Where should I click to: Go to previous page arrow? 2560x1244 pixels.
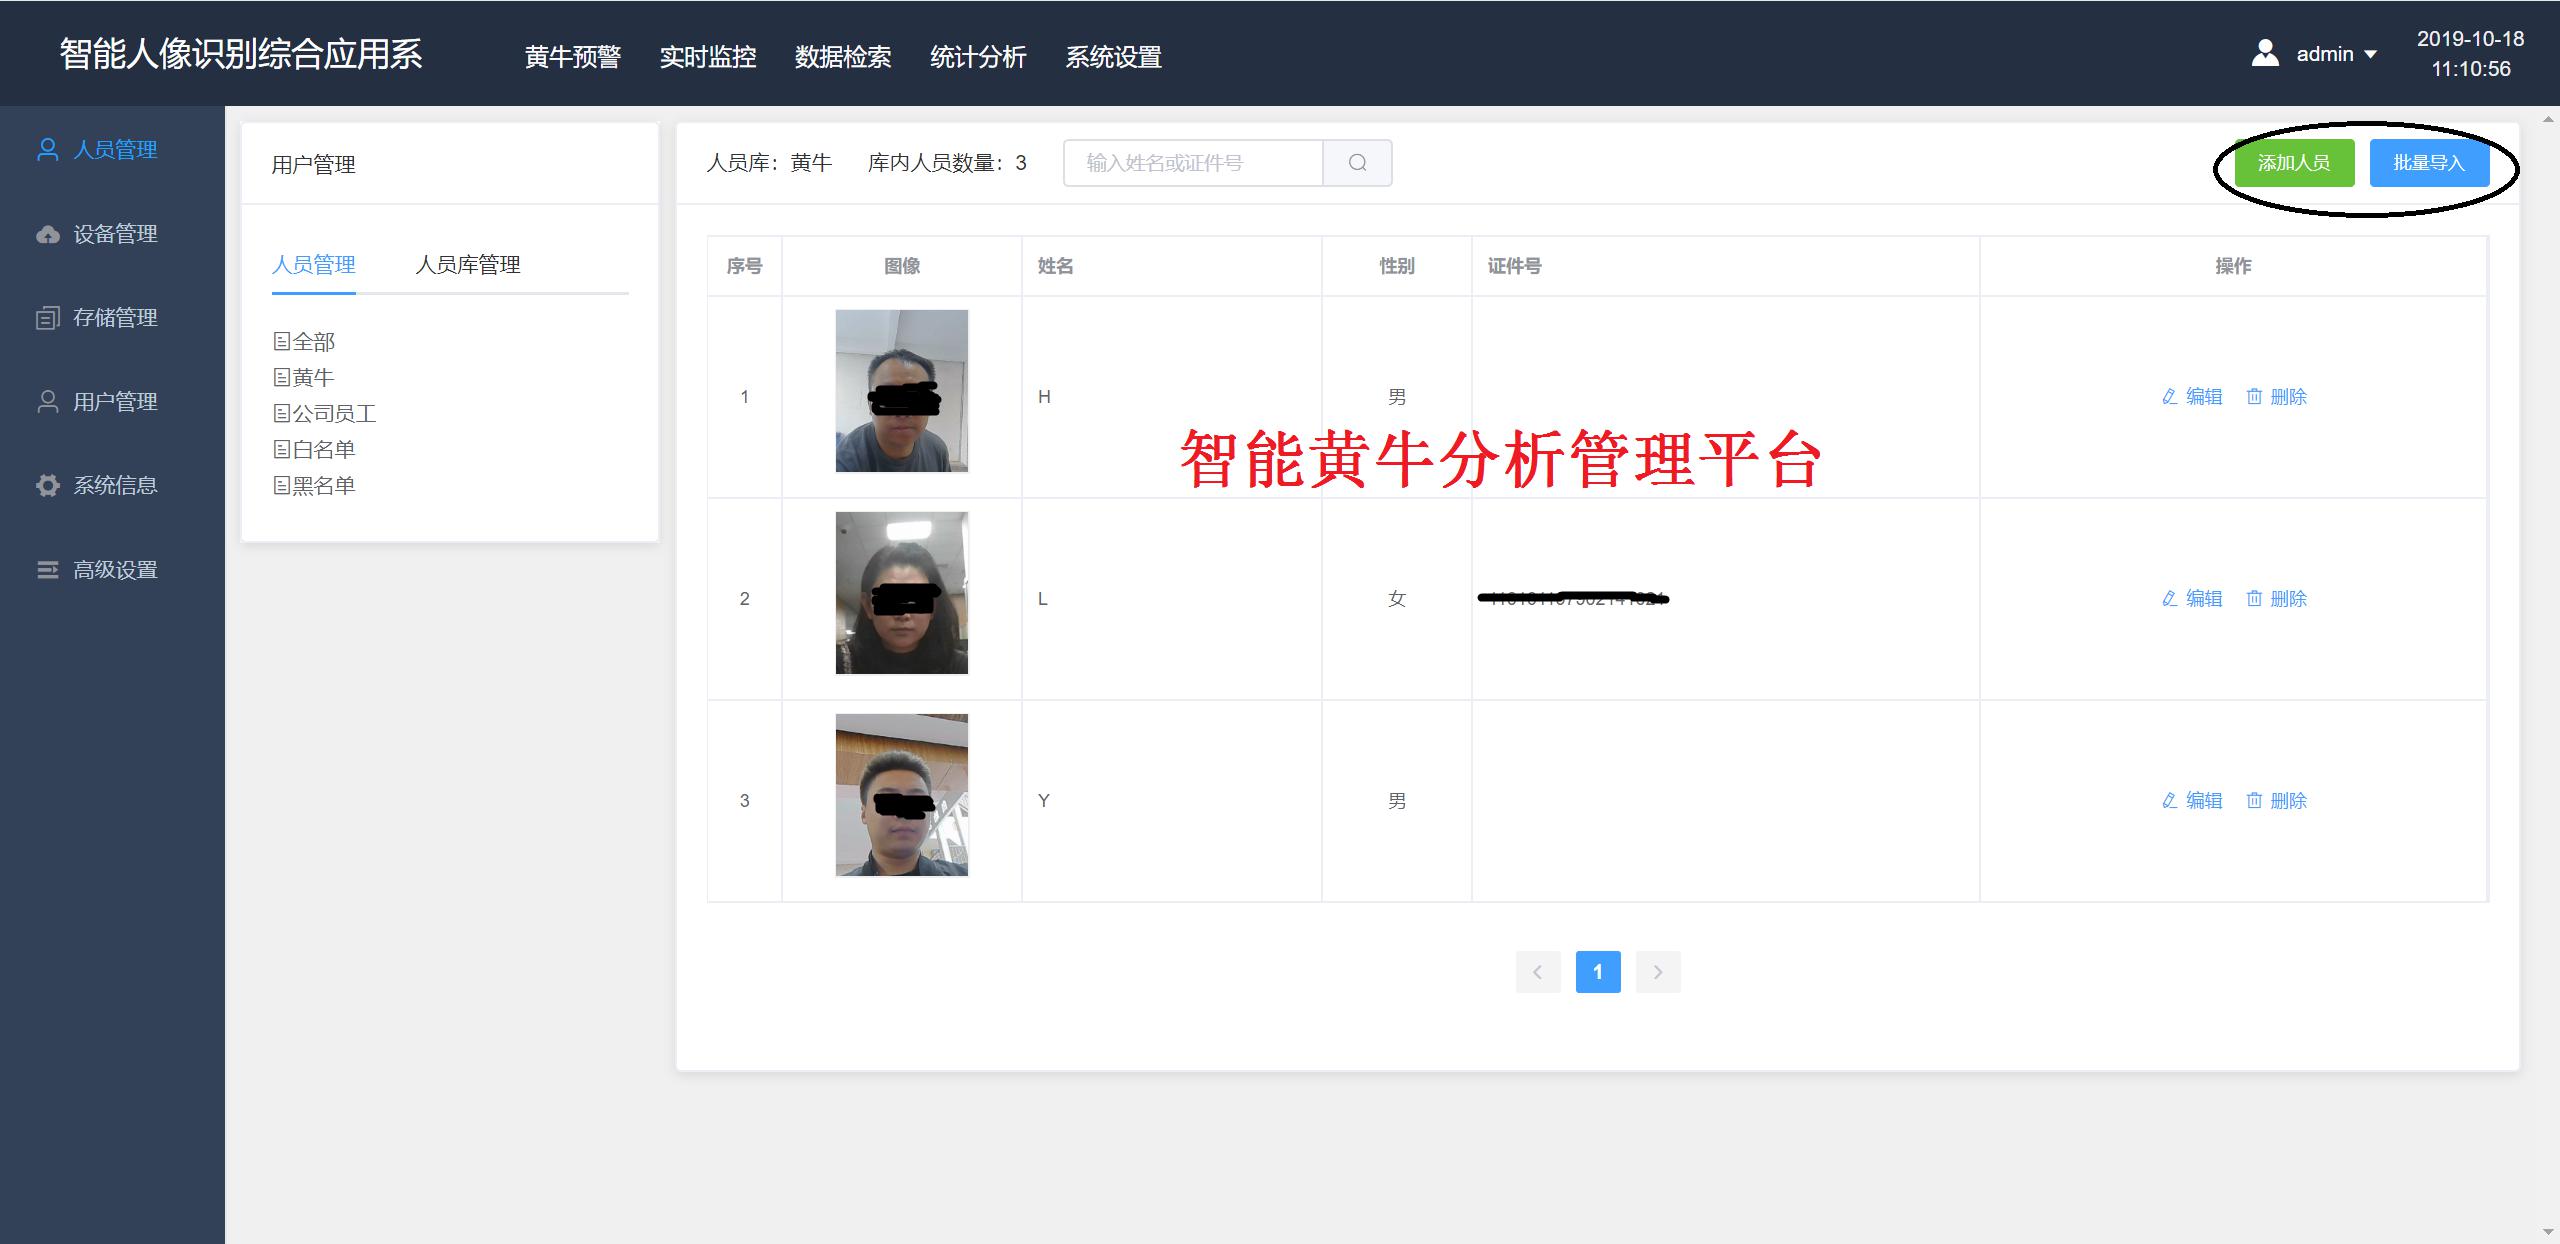coord(1538,972)
